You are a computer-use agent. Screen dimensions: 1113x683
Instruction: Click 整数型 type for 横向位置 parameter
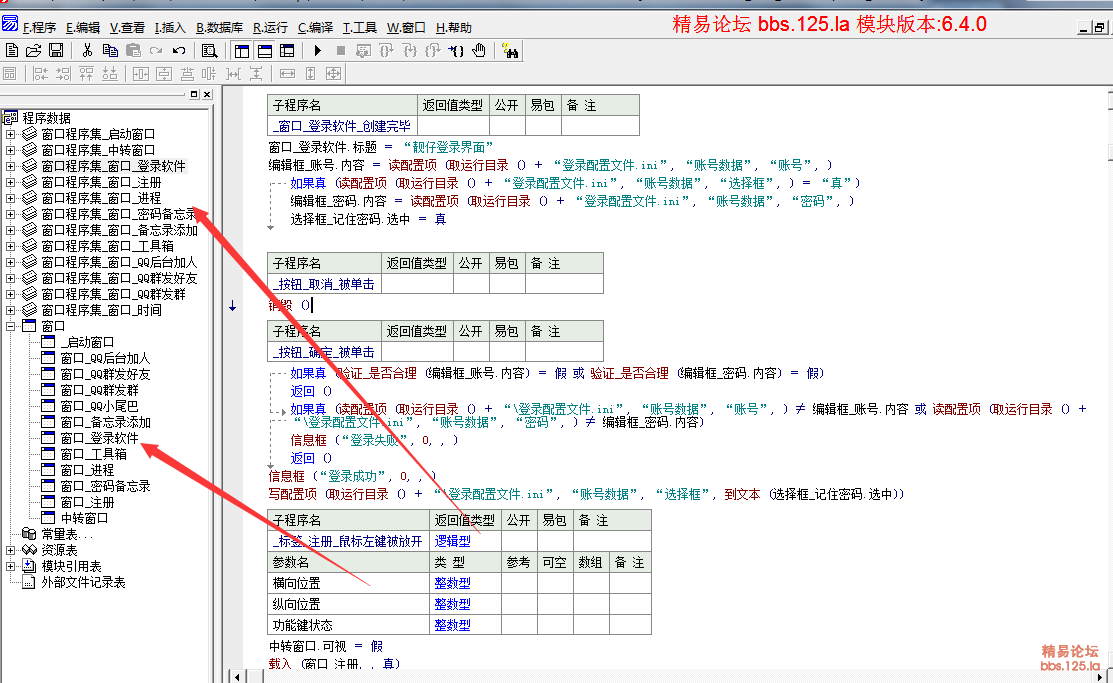[452, 583]
